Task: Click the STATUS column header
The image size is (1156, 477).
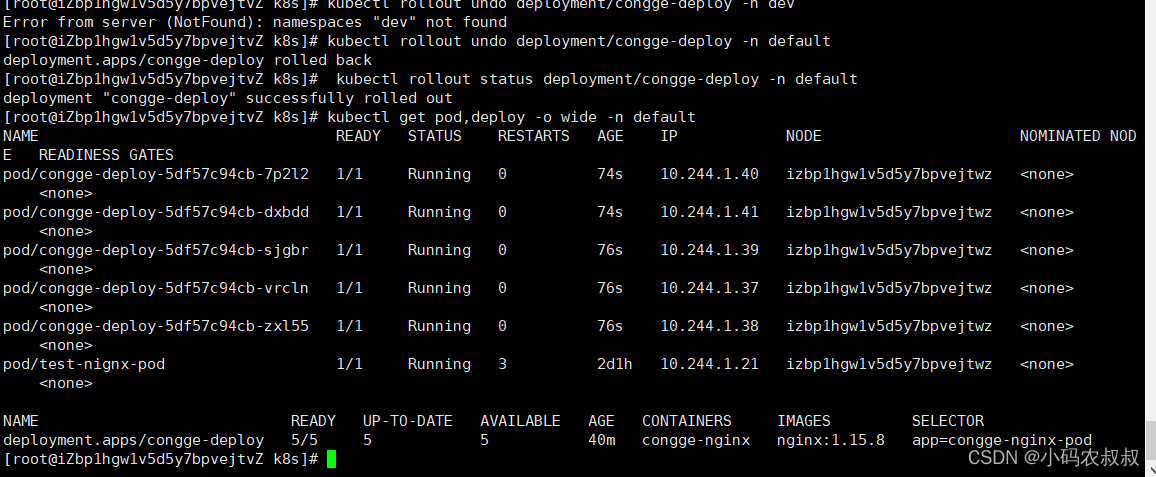Action: pos(434,136)
